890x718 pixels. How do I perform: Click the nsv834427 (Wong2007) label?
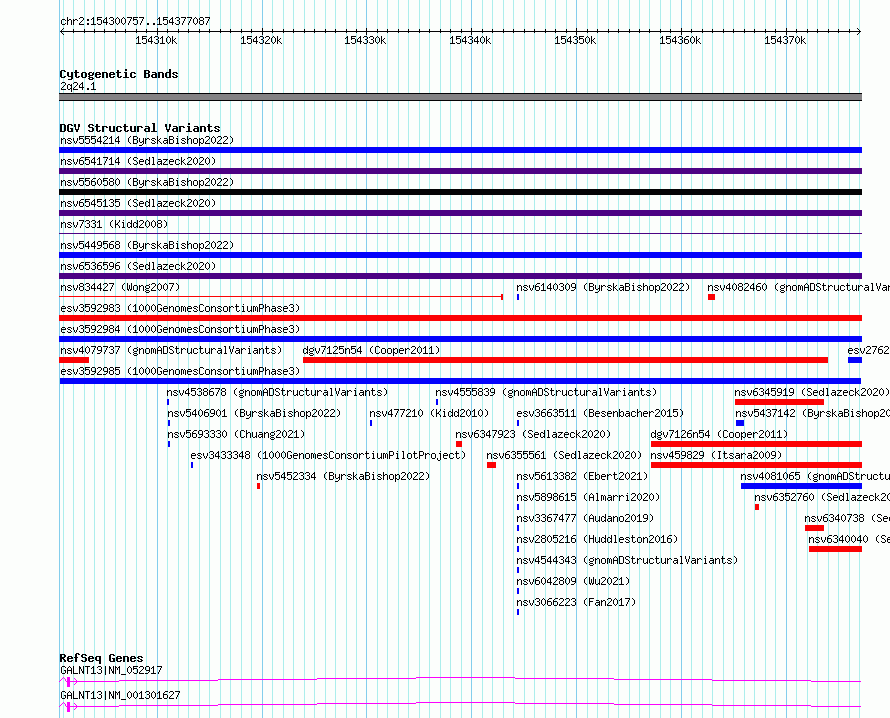(120, 287)
